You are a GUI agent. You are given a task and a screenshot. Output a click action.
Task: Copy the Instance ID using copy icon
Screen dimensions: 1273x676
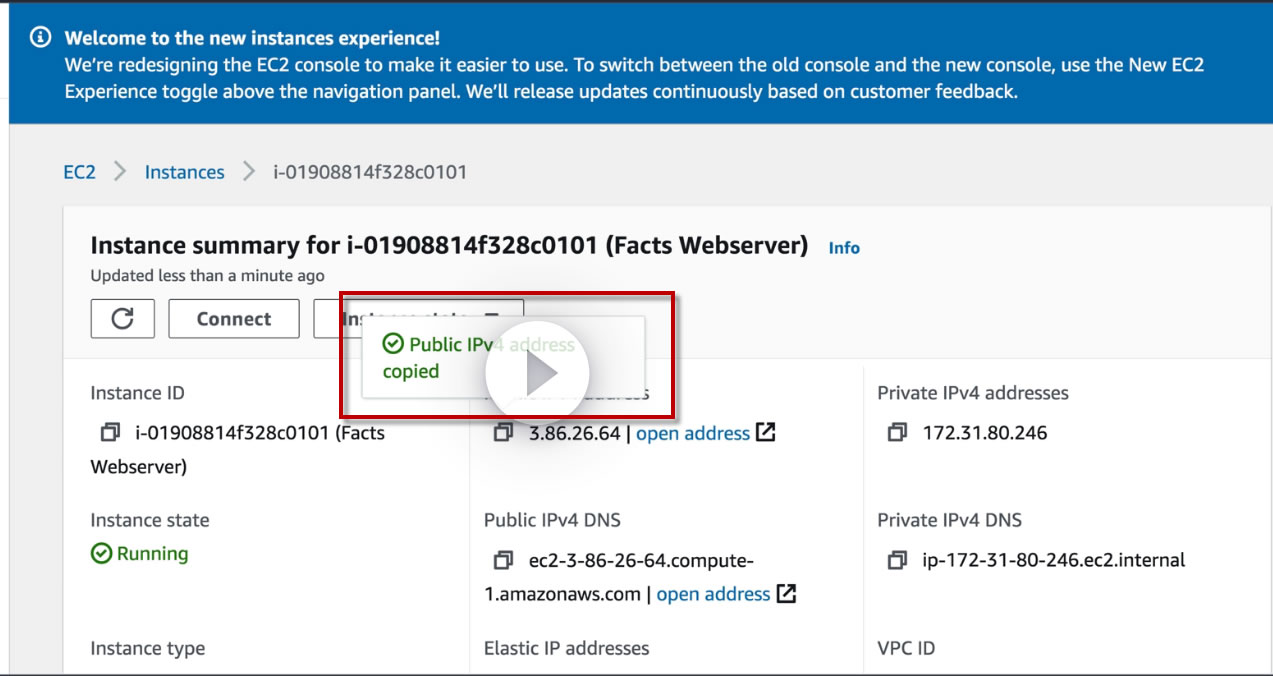110,433
